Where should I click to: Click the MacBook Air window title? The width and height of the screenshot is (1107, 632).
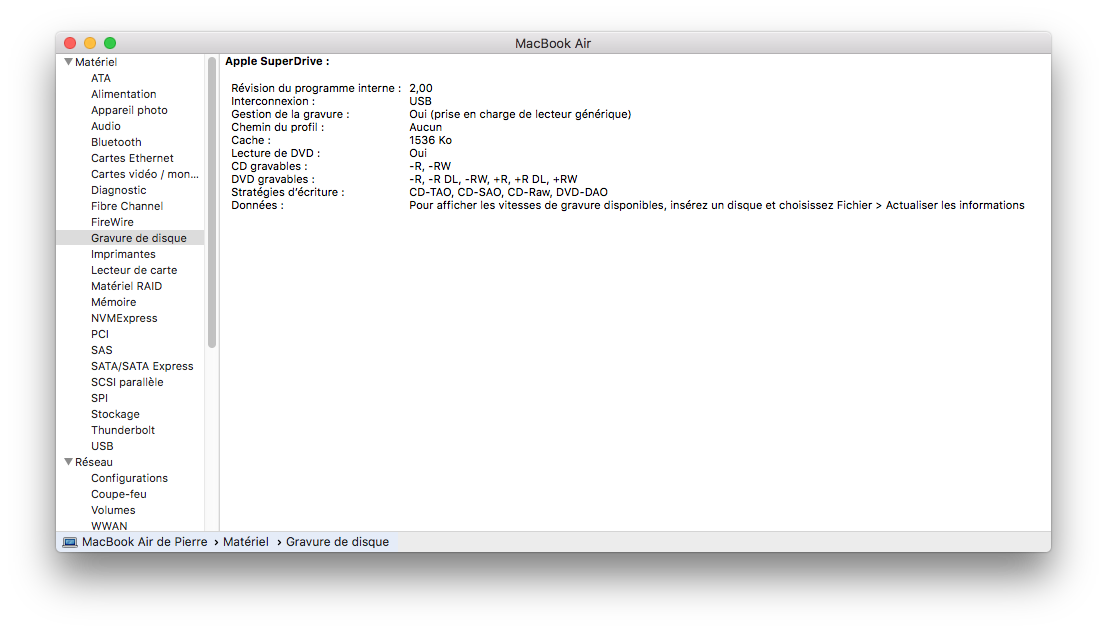pyautogui.click(x=553, y=44)
